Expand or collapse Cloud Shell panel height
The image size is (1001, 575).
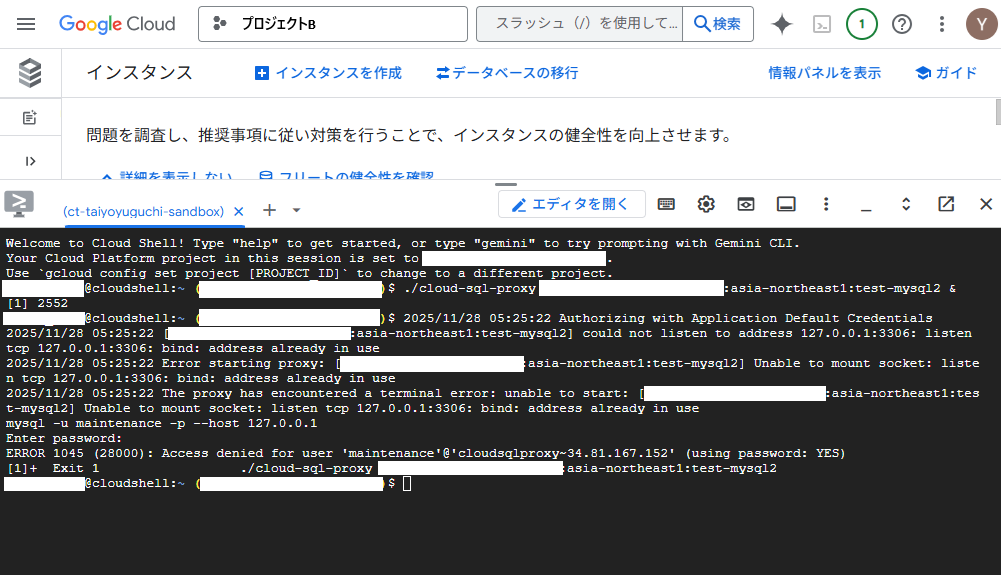[x=906, y=204]
